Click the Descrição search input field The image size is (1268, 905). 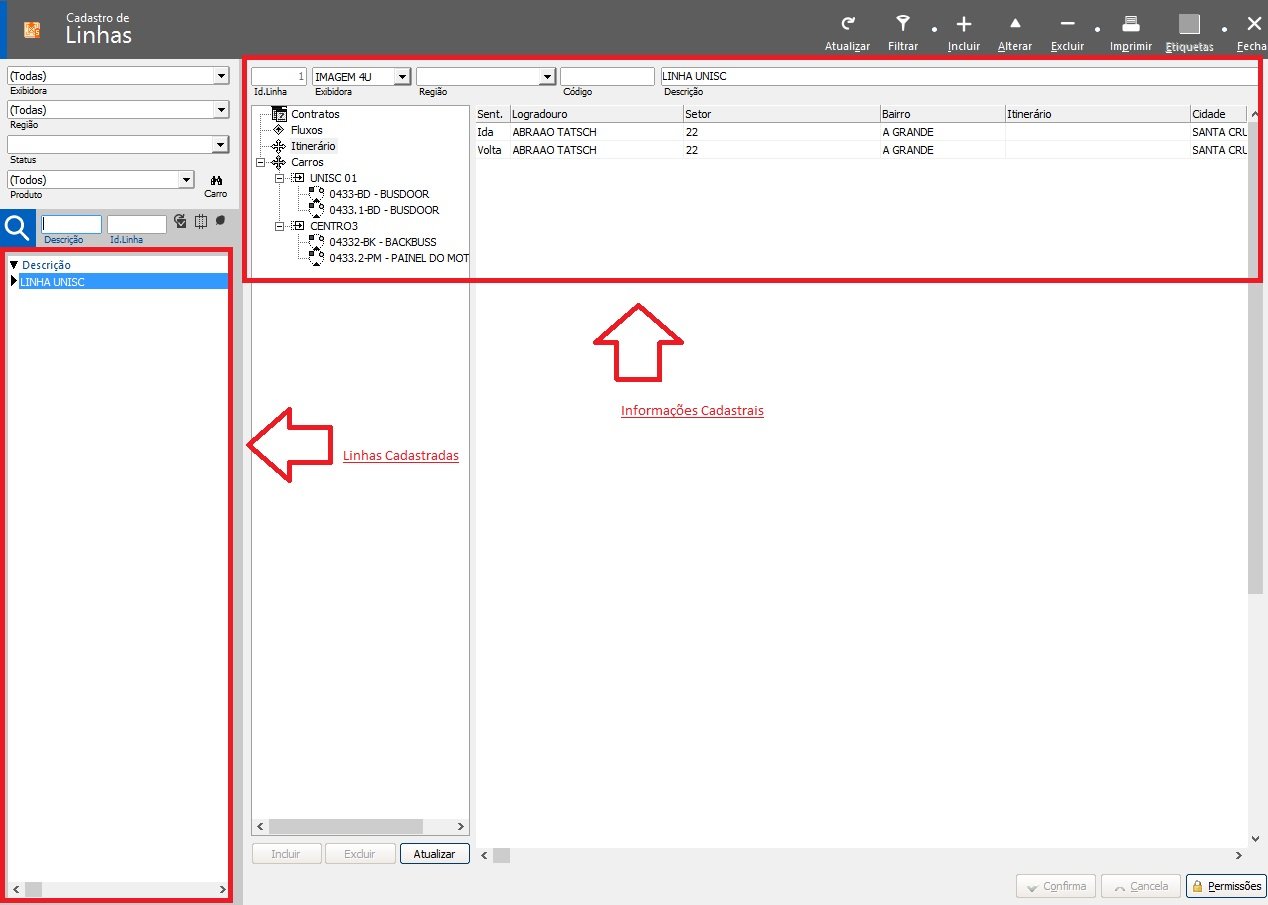coord(71,225)
